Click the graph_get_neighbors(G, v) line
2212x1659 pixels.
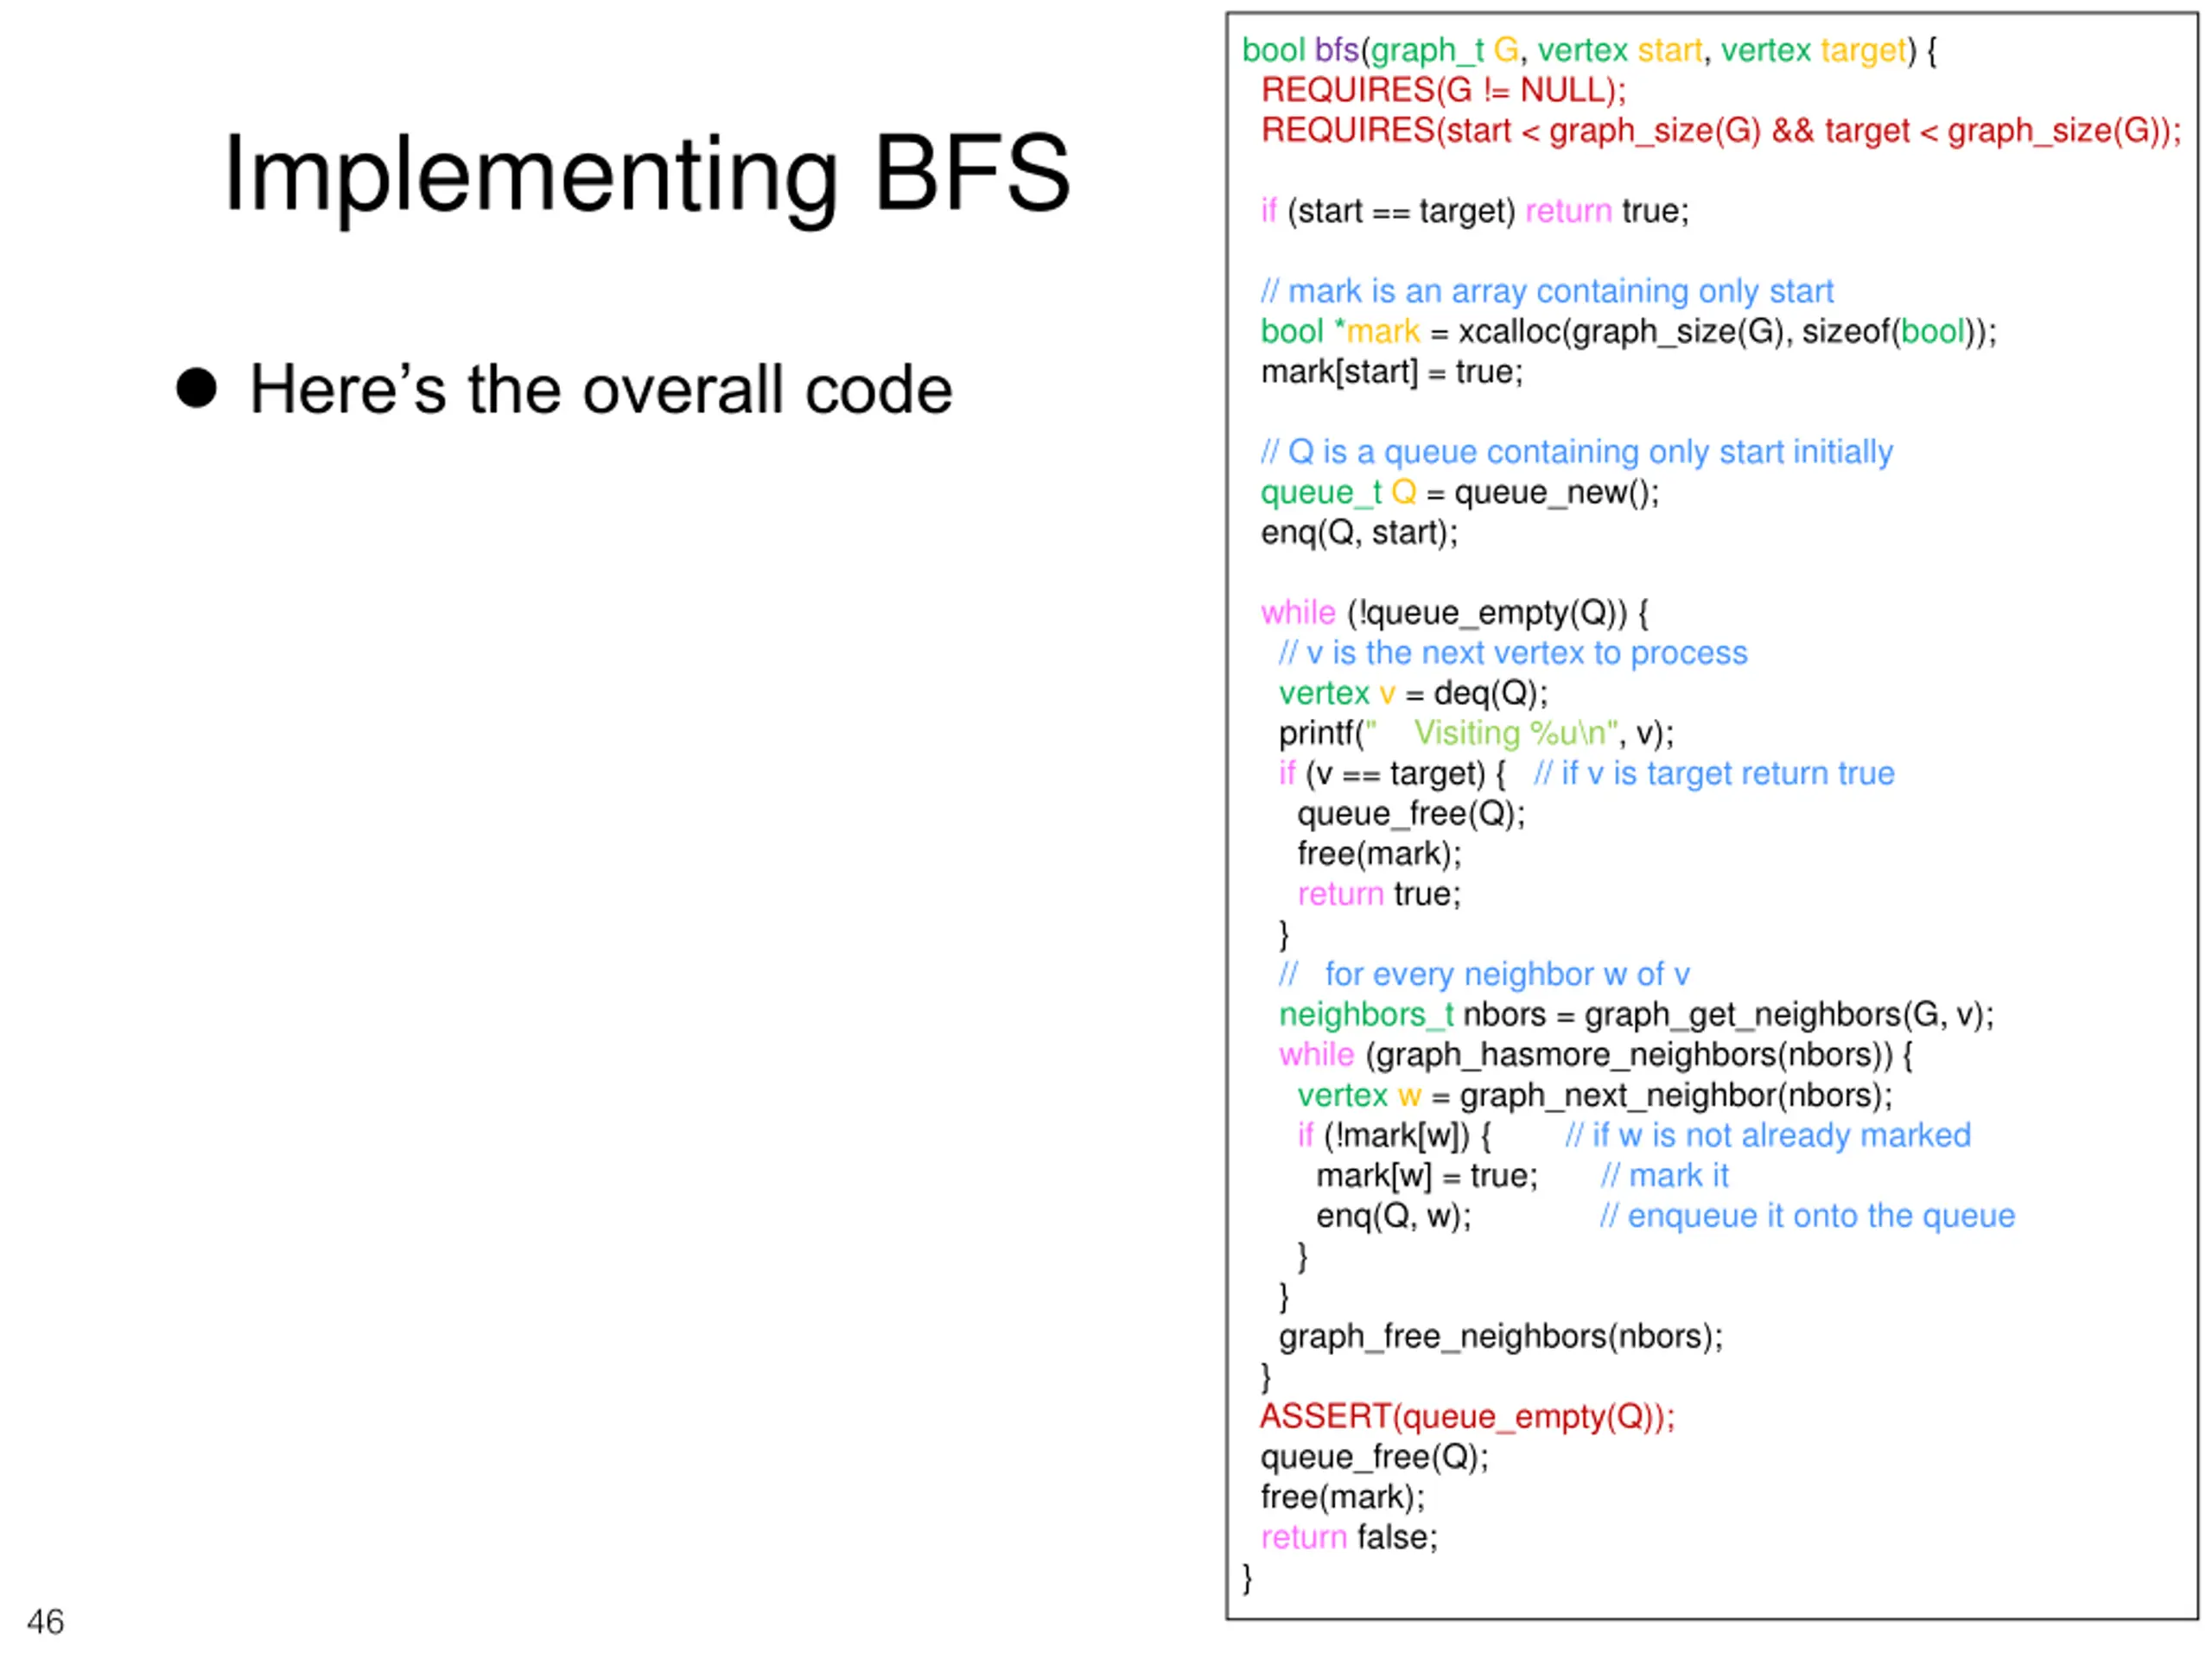pos(1637,1015)
